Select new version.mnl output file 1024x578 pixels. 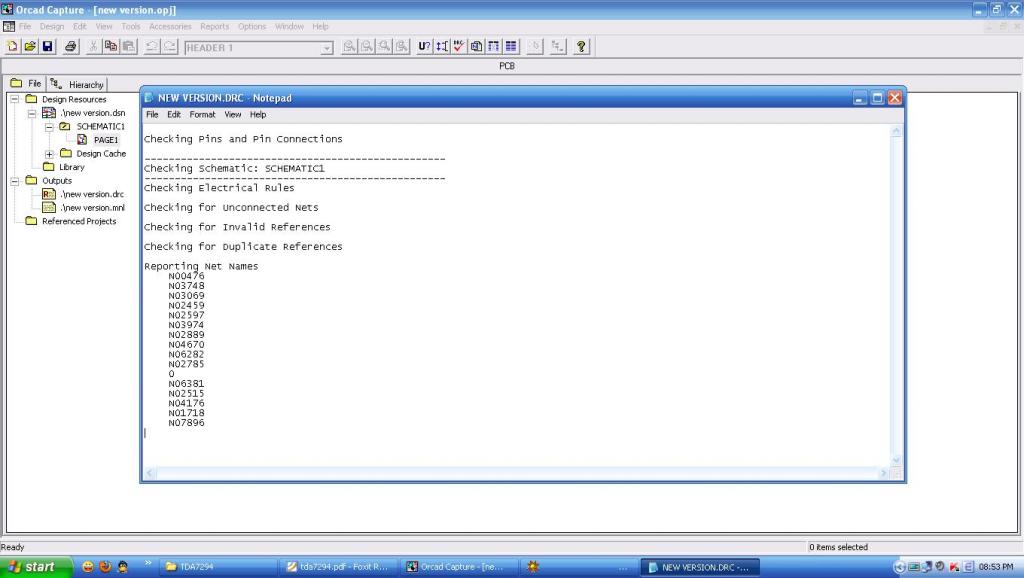(92, 208)
